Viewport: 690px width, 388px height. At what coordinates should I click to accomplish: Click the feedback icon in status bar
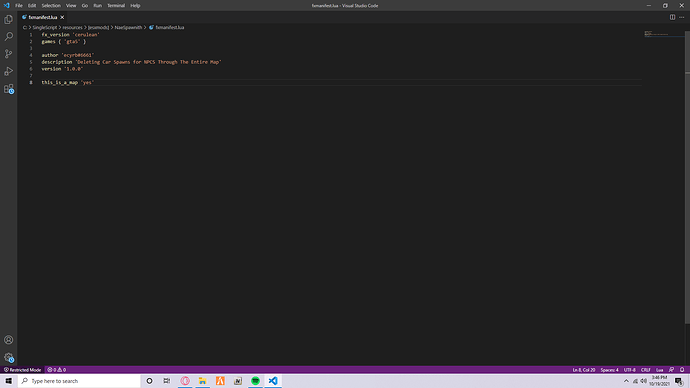click(671, 370)
